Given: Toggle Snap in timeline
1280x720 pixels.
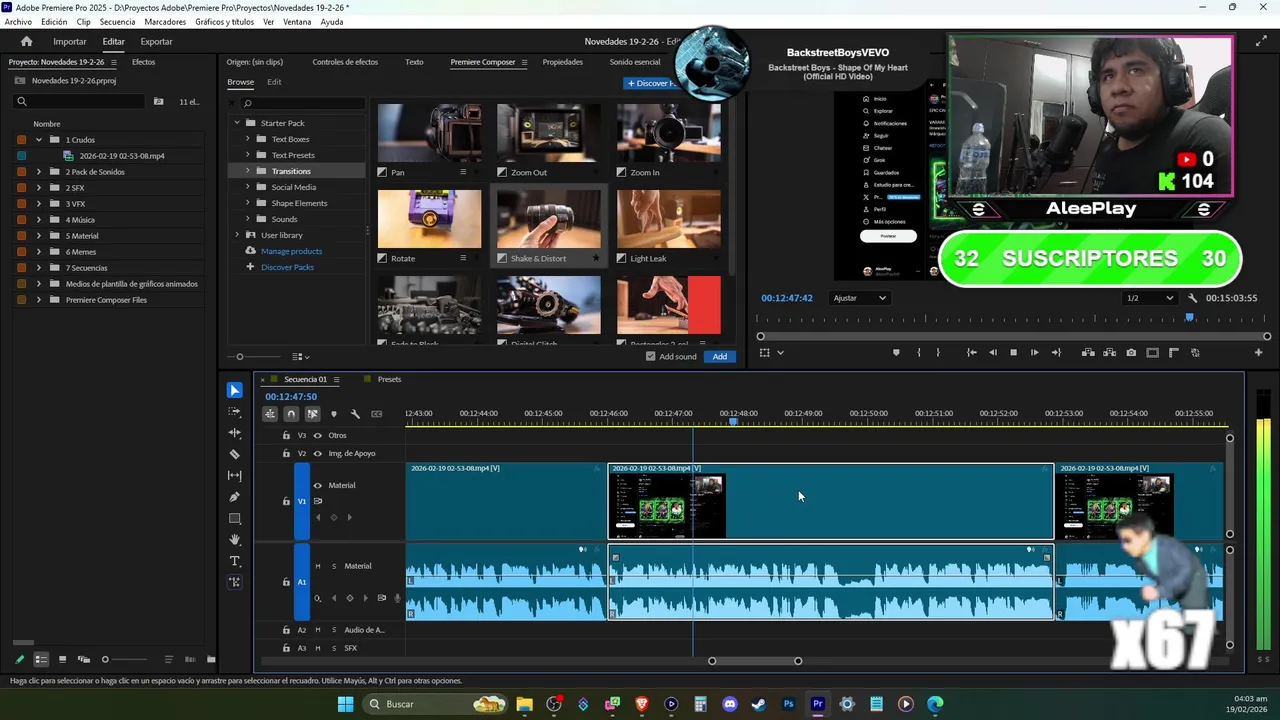Looking at the screenshot, I should click(291, 414).
